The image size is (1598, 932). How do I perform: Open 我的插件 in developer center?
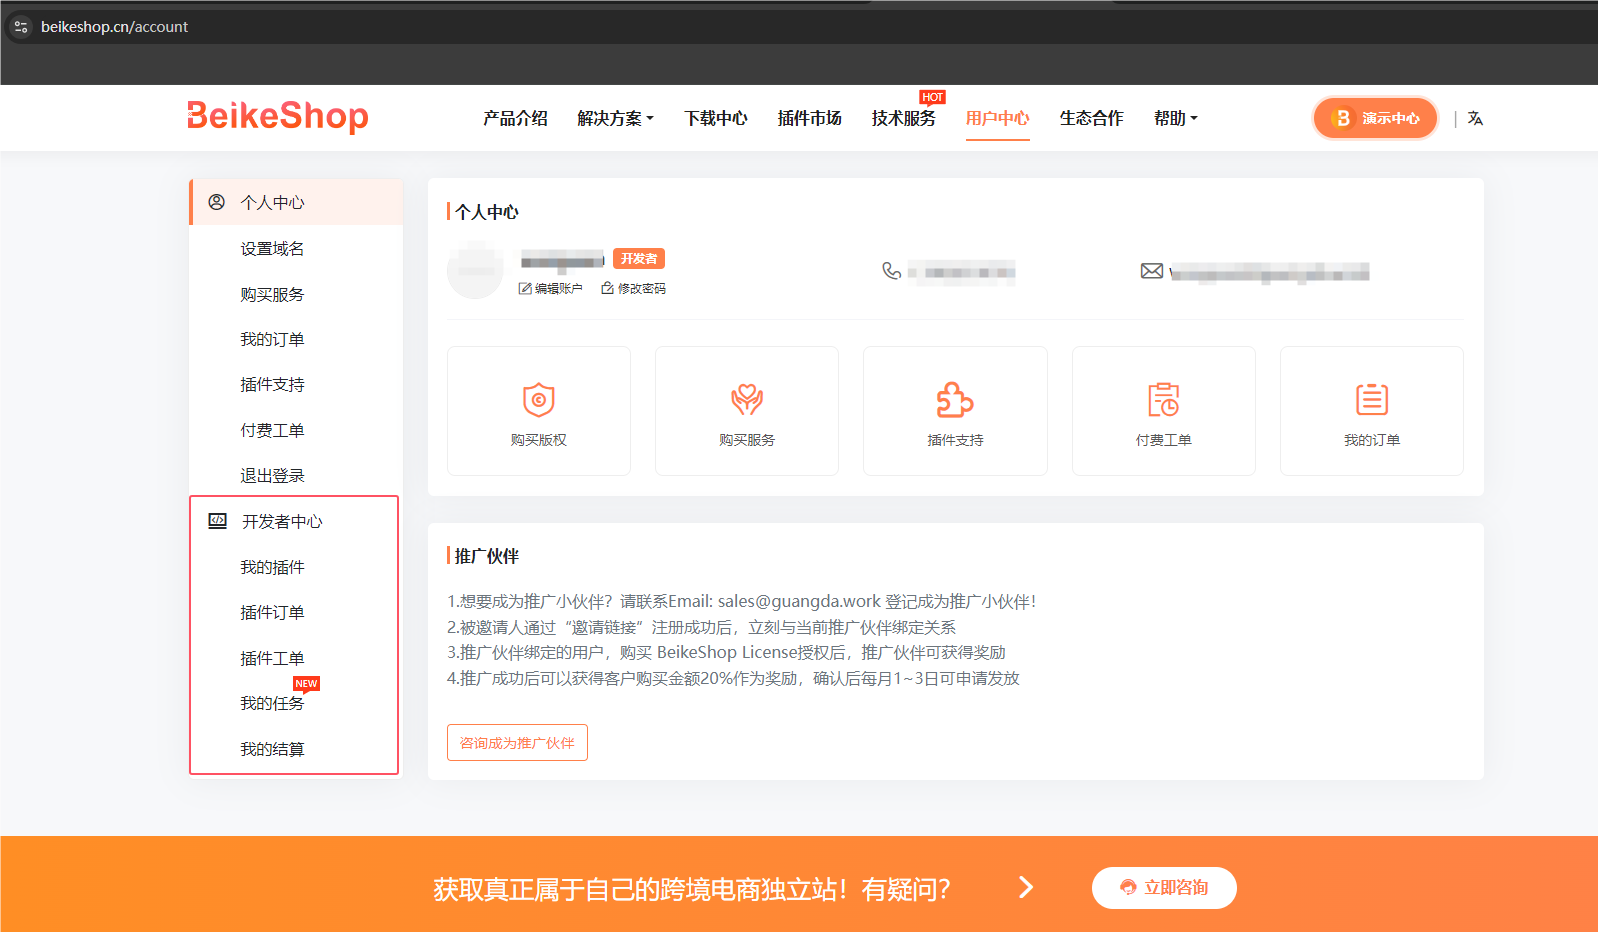(x=272, y=567)
